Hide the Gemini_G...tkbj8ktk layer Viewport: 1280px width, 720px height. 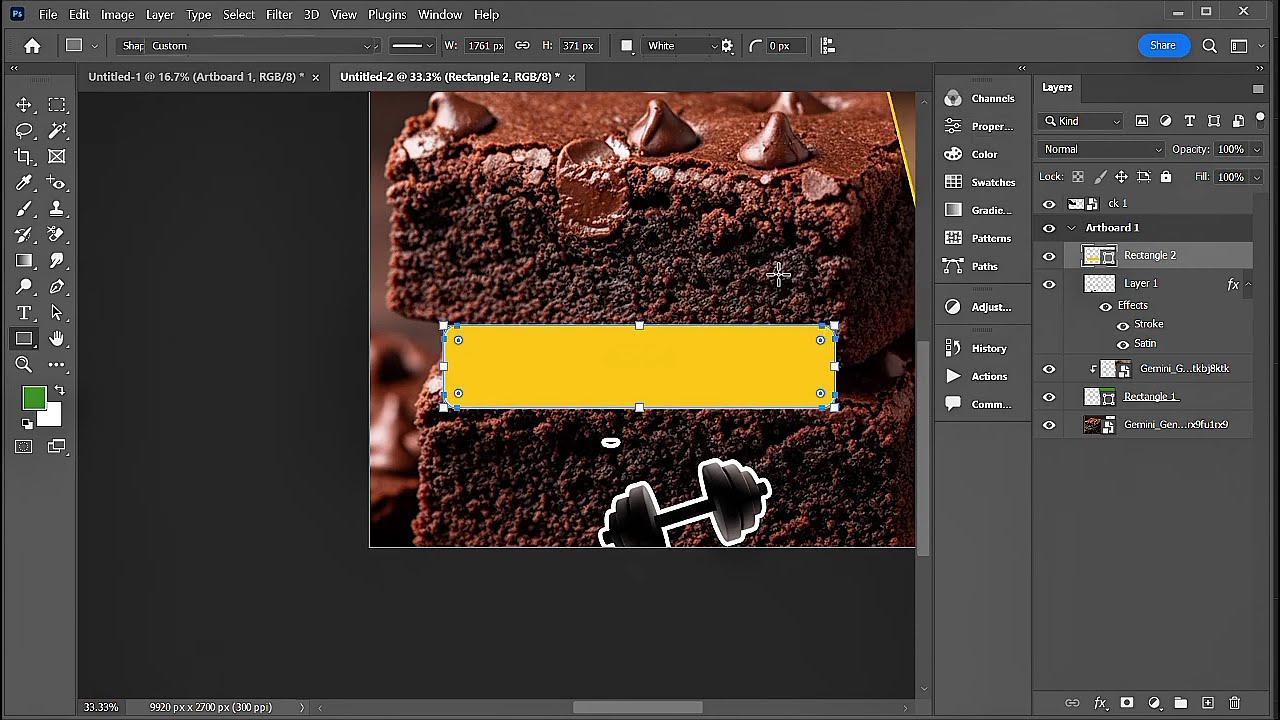coord(1049,369)
